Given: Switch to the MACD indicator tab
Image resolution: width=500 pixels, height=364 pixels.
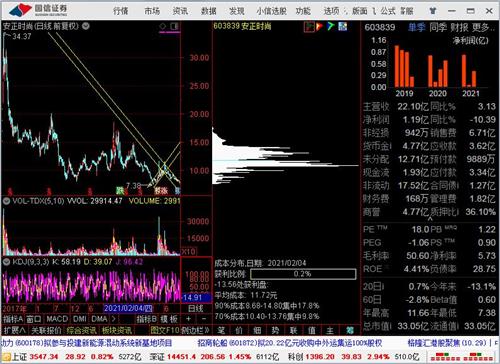Looking at the screenshot, I should 57,319.
